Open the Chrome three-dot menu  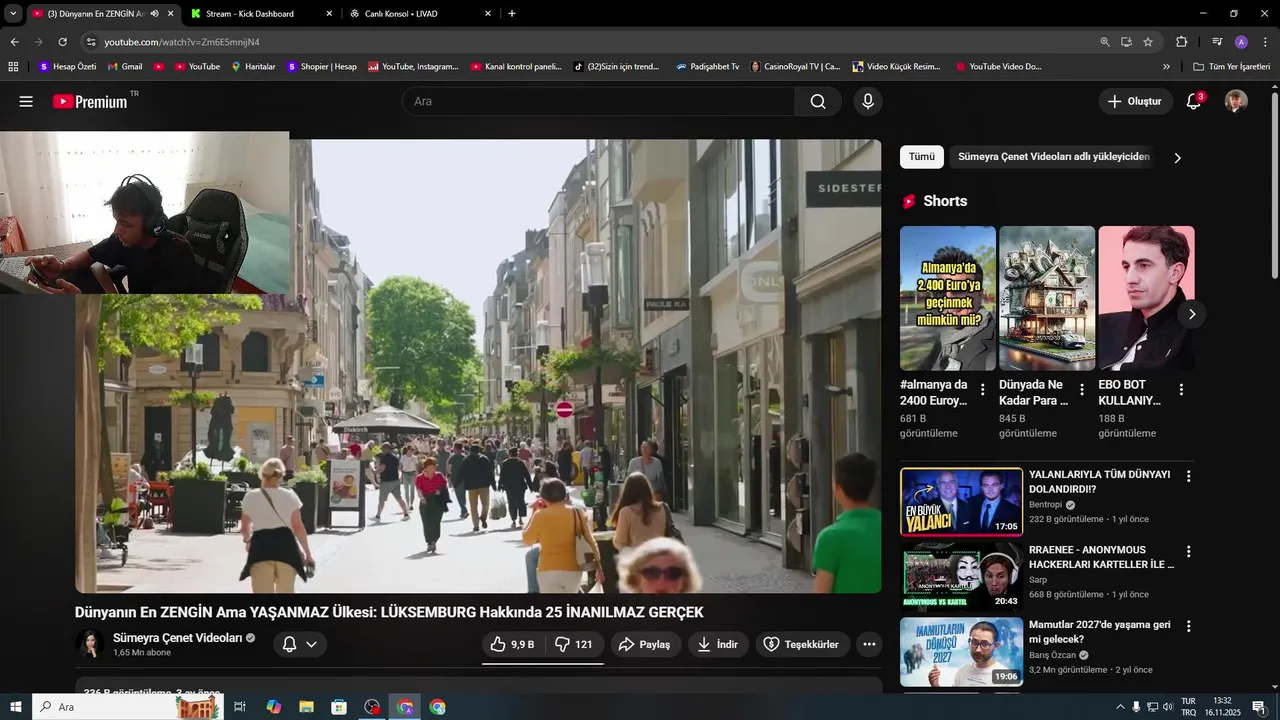pos(1266,42)
